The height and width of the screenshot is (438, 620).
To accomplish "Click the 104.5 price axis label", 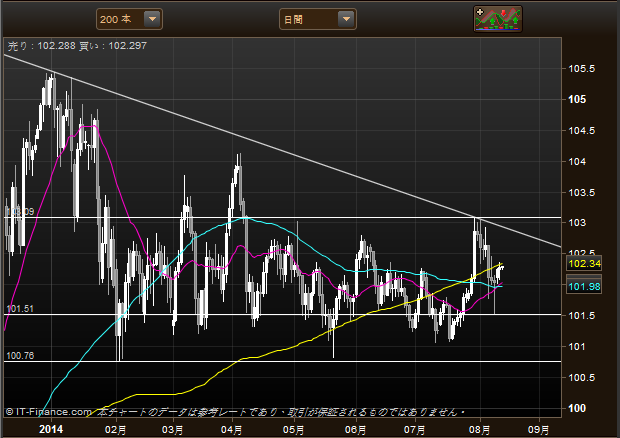I will click(x=581, y=130).
